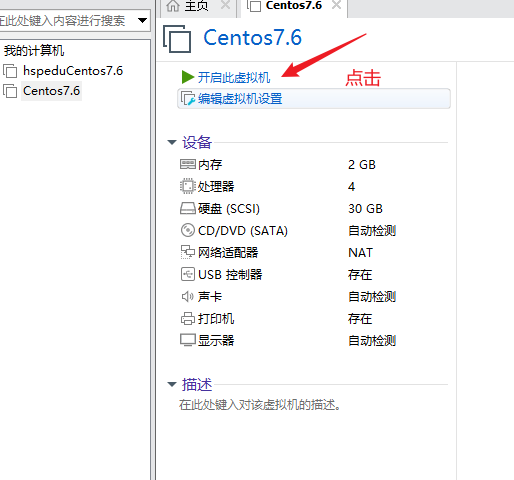Switch to the 主页 home tab
This screenshot has width=514, height=480.
(187, 6)
